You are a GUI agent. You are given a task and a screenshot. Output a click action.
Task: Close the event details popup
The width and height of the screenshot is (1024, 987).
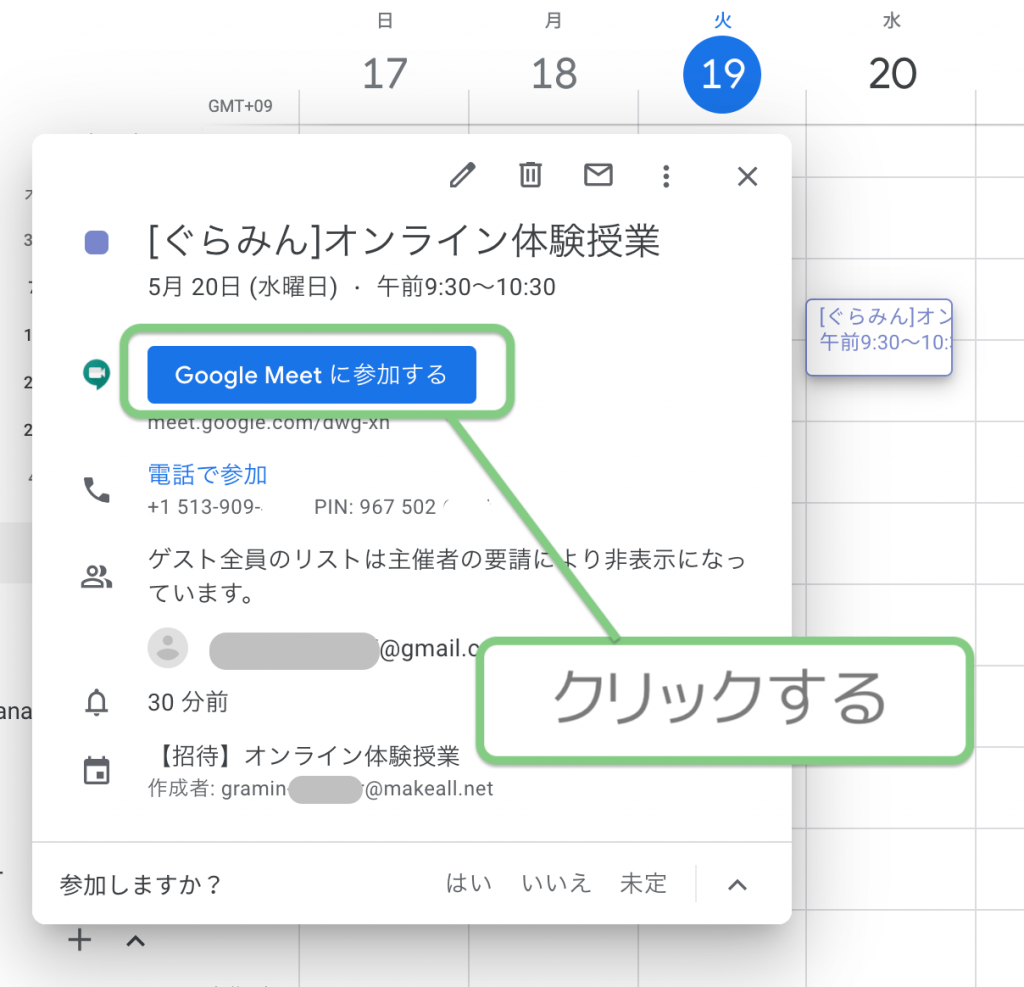tap(747, 176)
